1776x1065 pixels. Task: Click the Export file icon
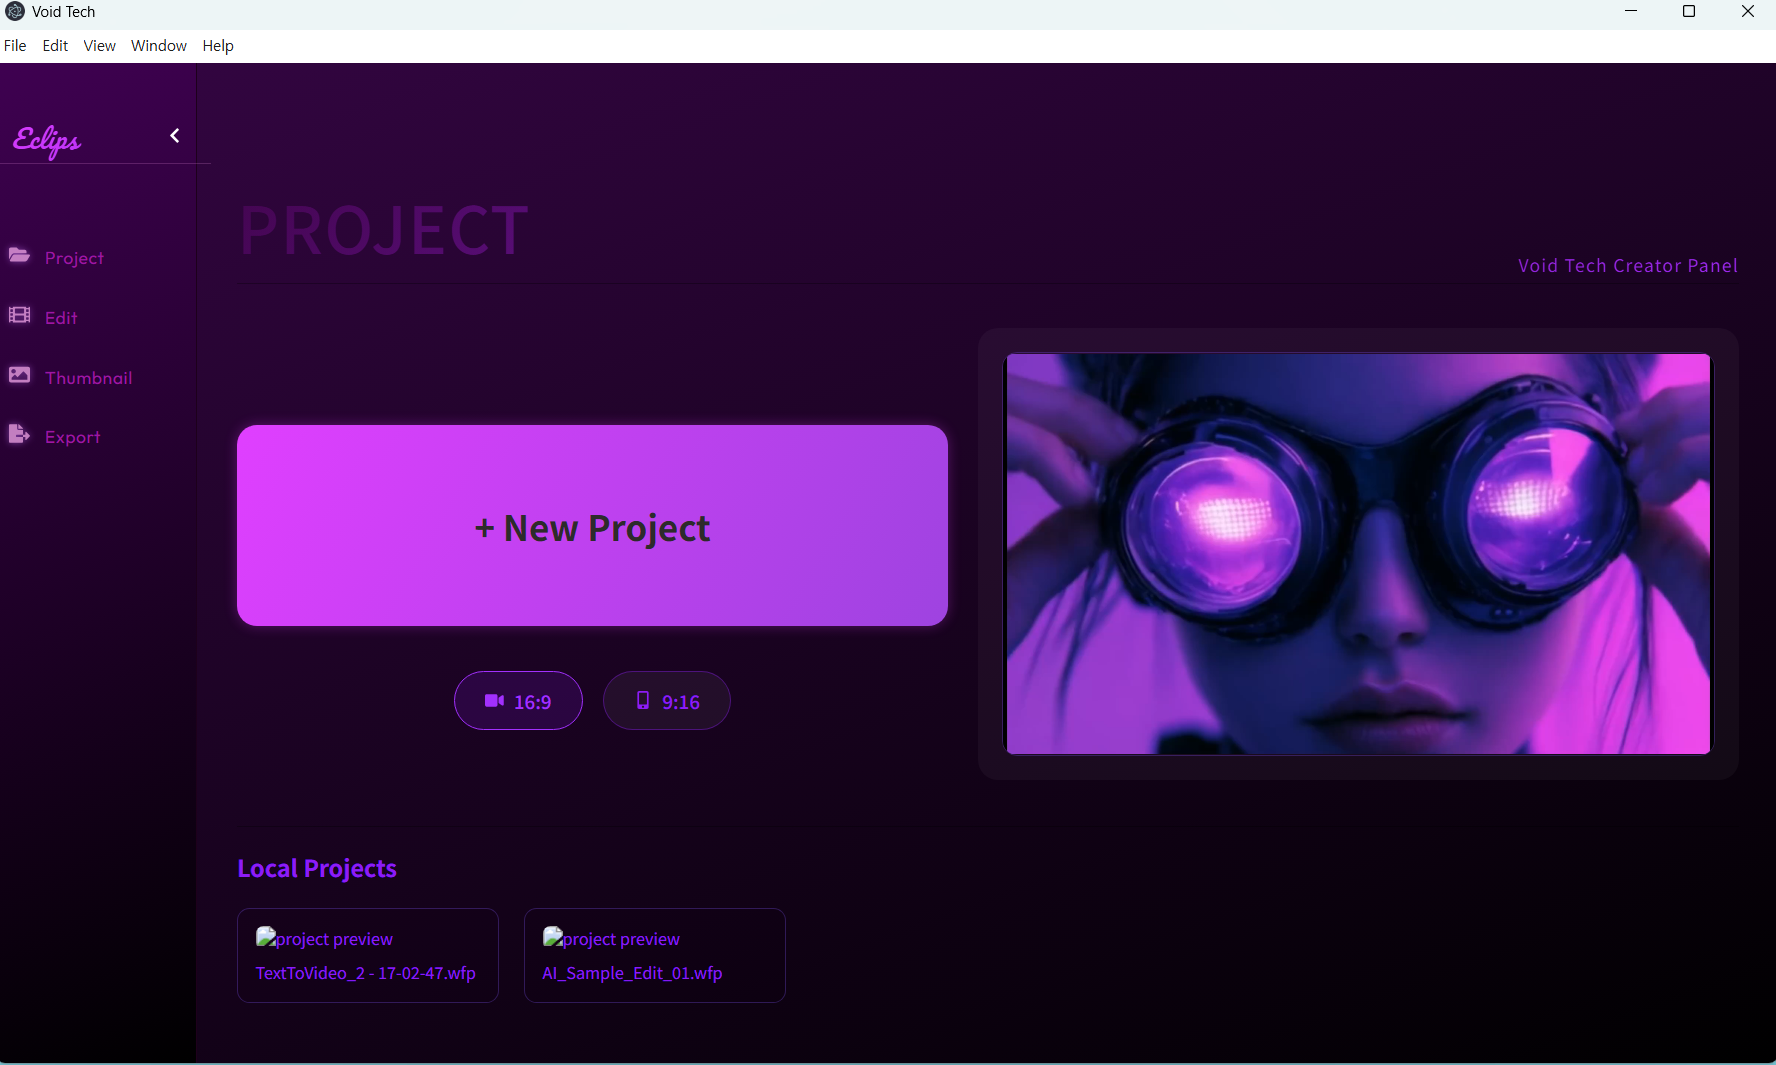pyautogui.click(x=19, y=435)
